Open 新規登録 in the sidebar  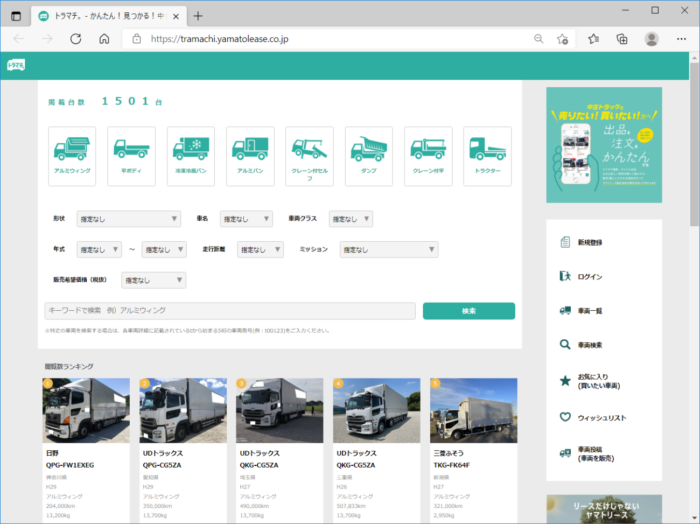[x=590, y=242]
